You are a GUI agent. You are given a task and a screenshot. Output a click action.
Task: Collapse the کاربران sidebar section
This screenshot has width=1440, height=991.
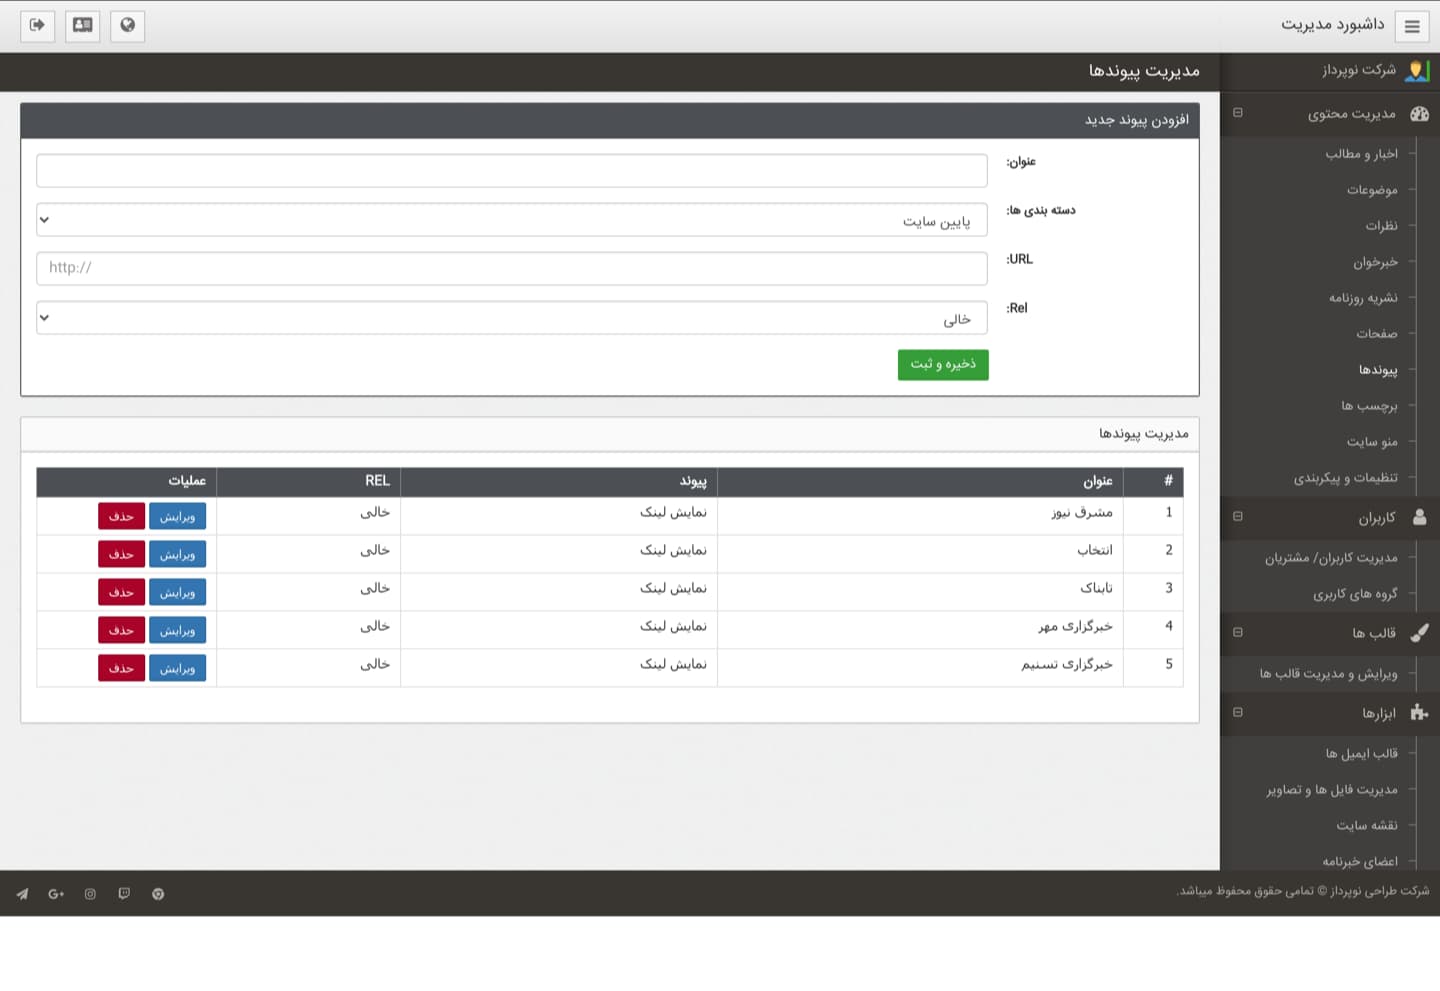[1238, 517]
